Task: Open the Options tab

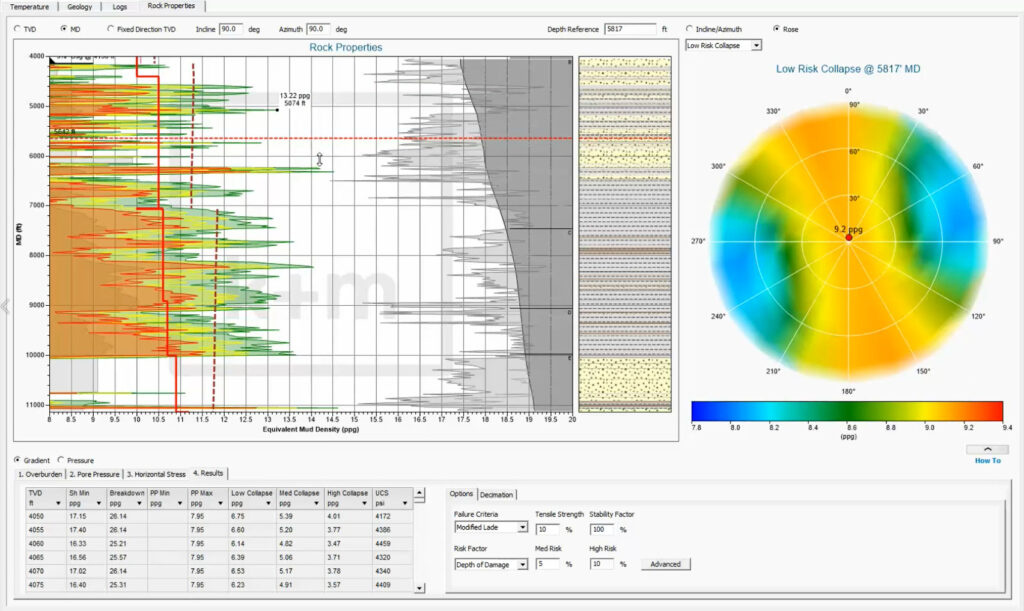Action: point(461,494)
